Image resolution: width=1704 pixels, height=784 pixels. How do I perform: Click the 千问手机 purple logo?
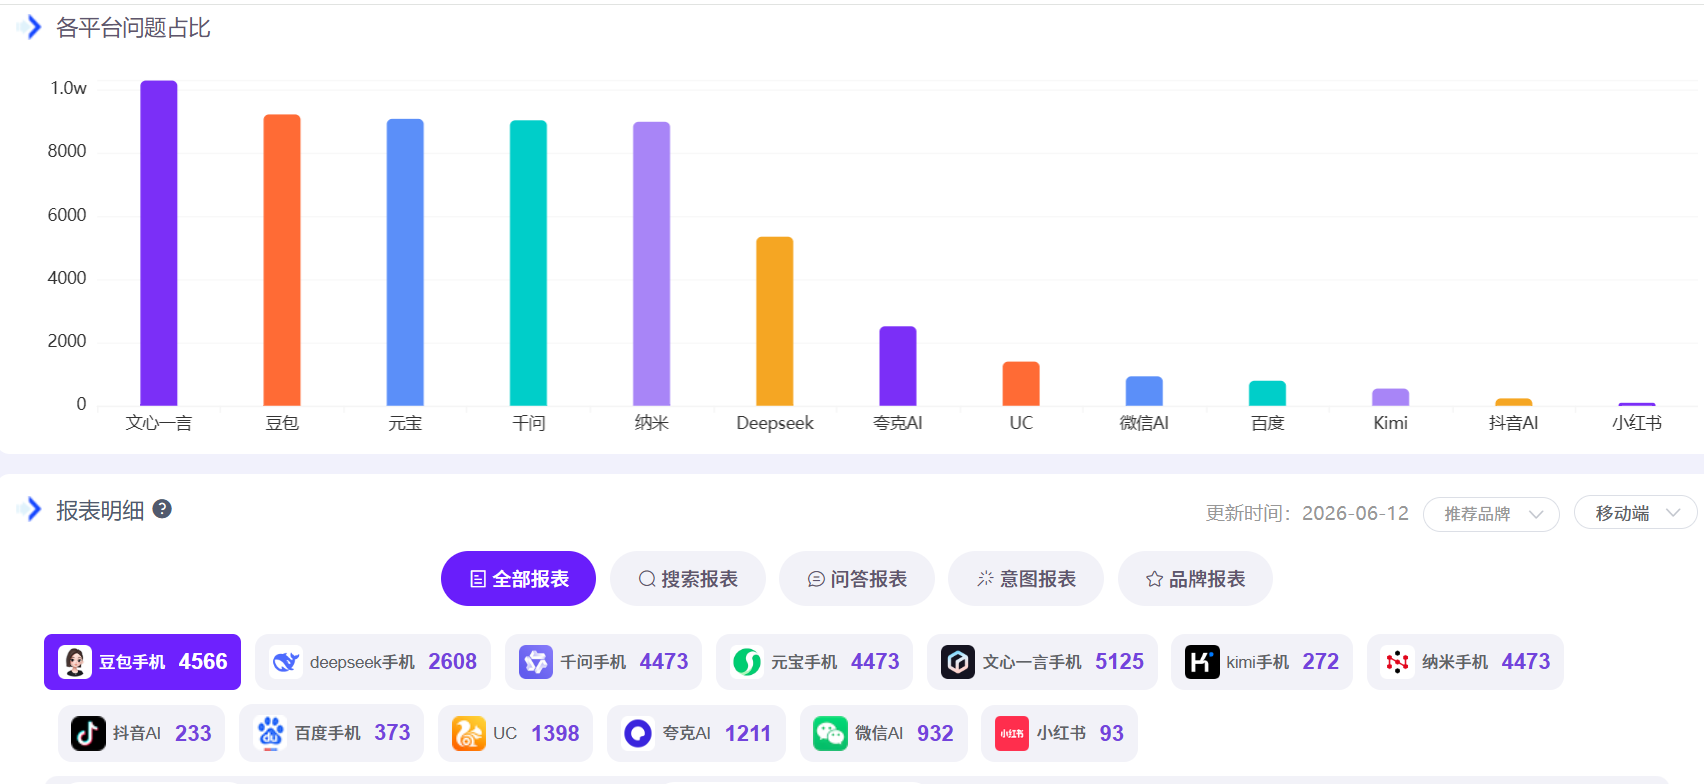(x=536, y=662)
